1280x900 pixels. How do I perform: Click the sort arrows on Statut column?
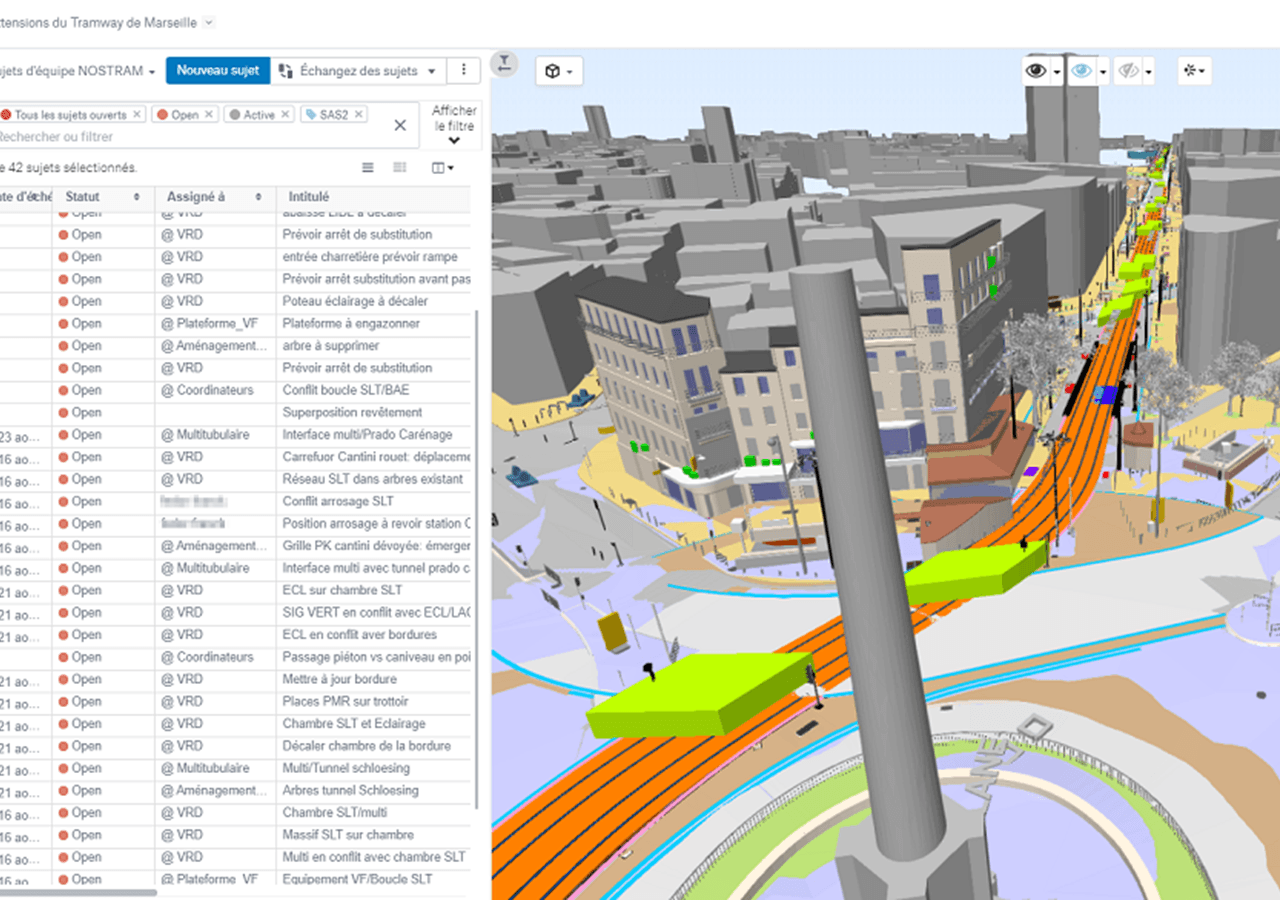tap(137, 197)
